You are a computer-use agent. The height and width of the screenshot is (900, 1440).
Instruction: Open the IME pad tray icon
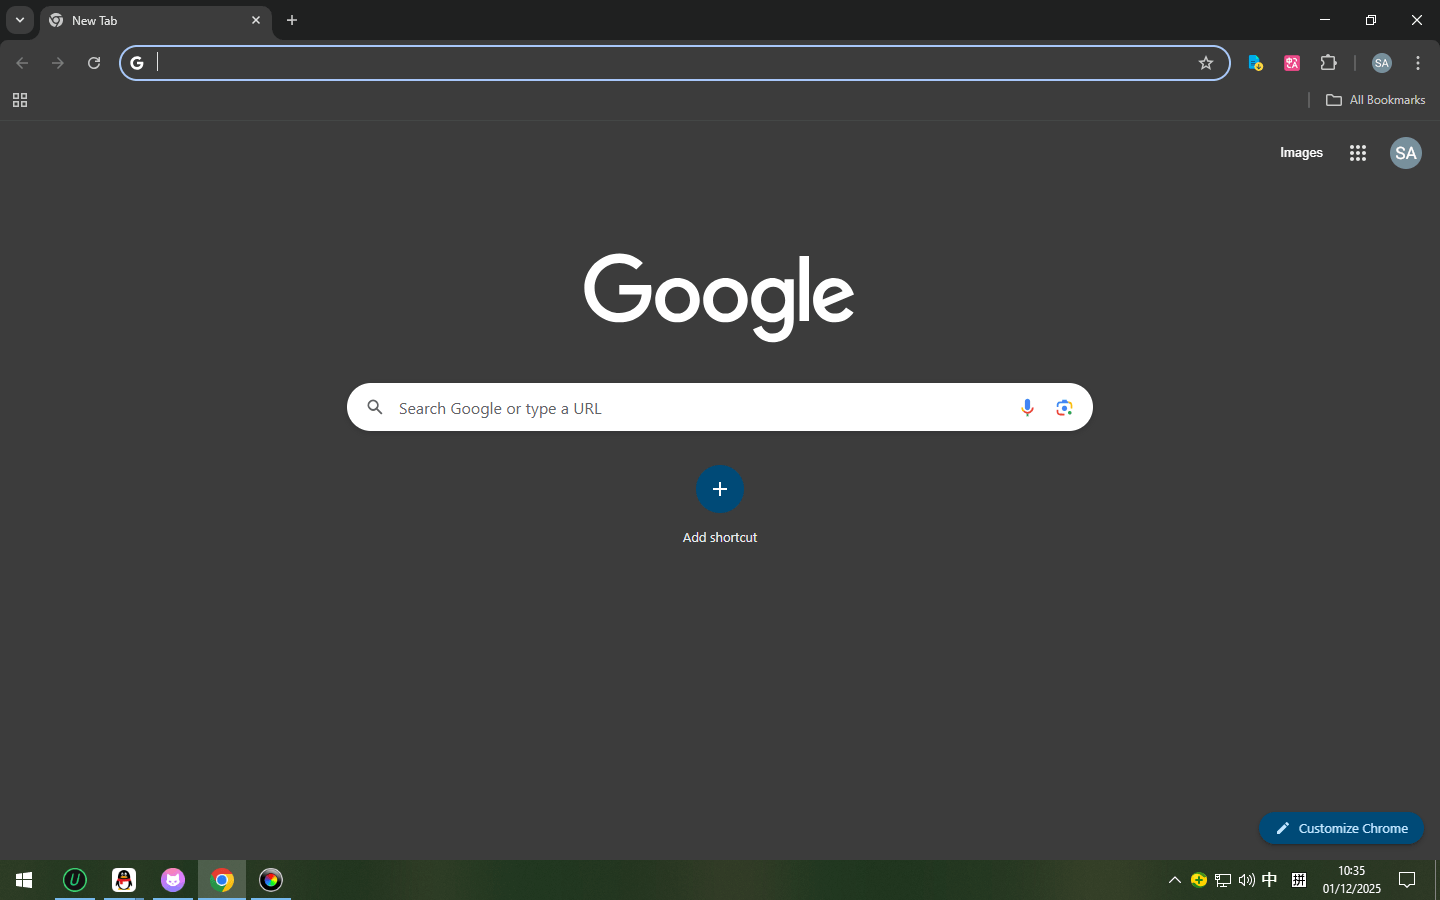tap(1299, 880)
